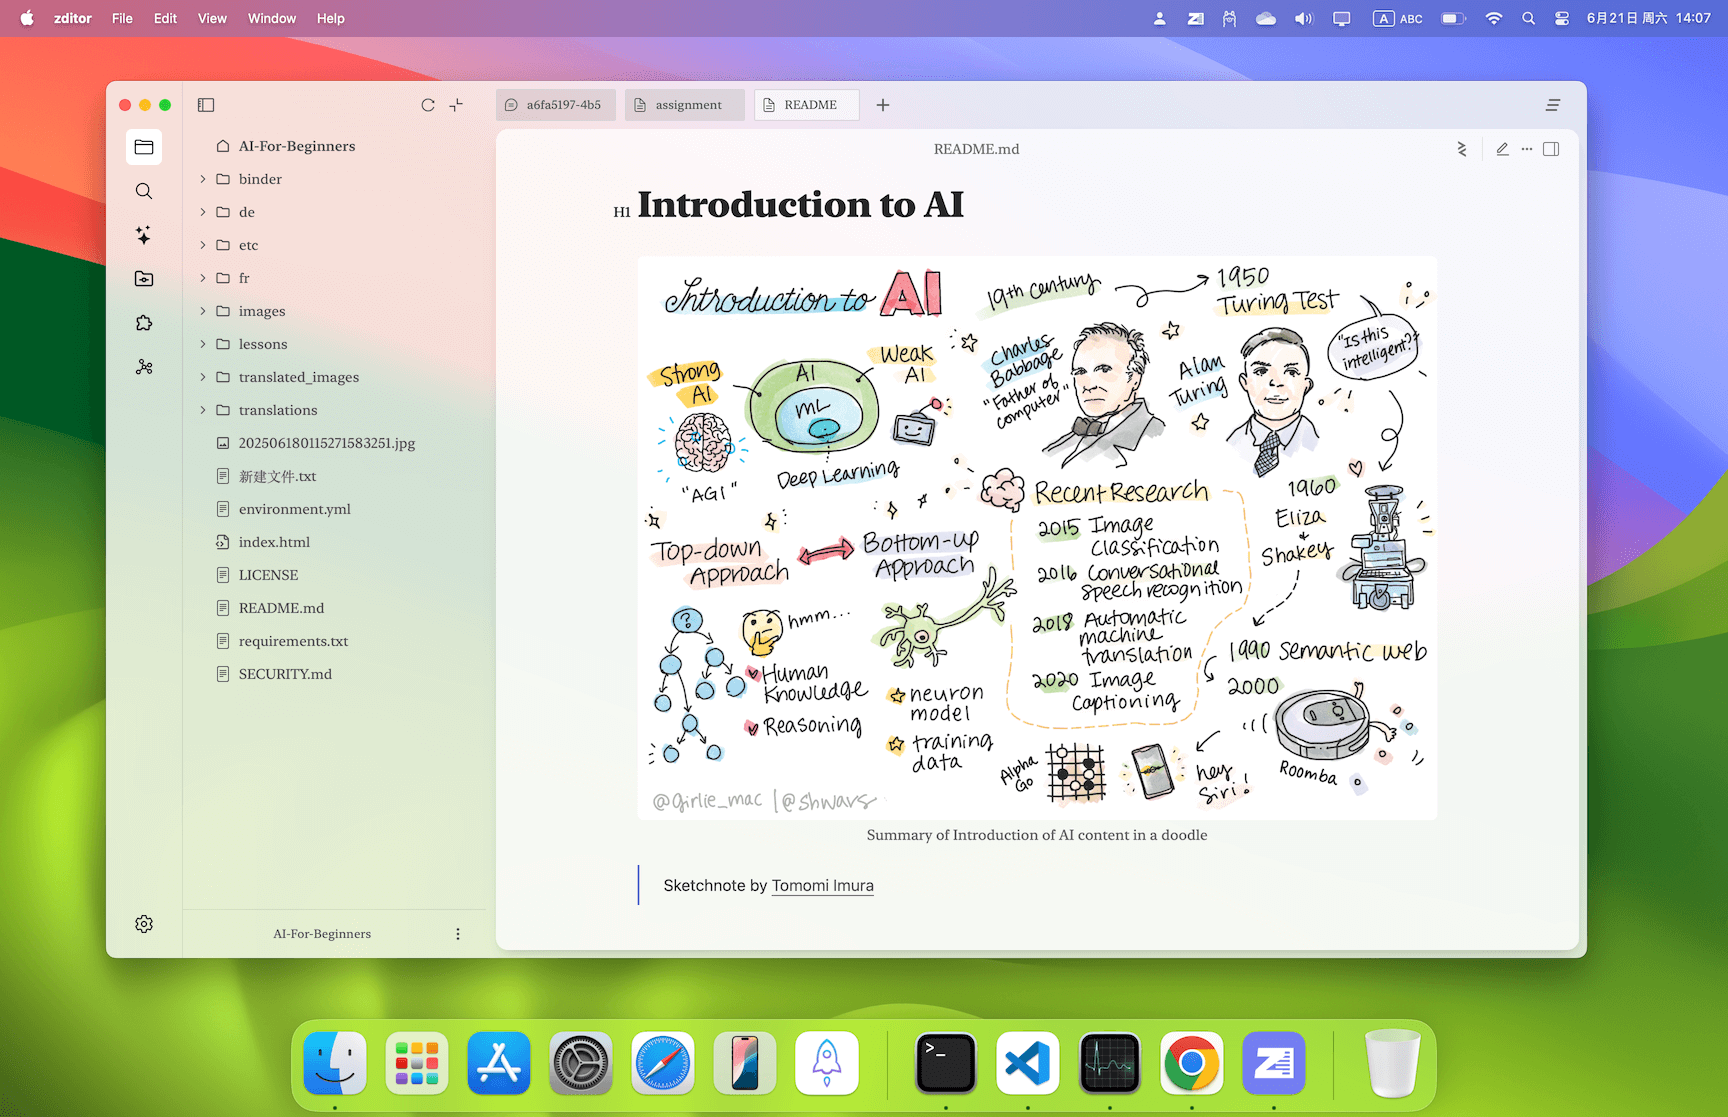Click the refresh file tree icon

(428, 105)
